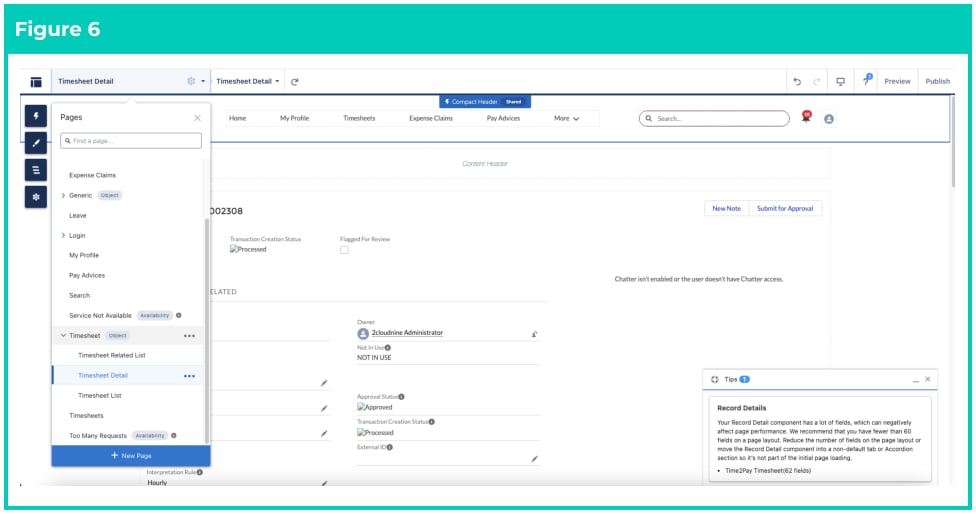Open the notifications bell icon
The width and height of the screenshot is (976, 514).
(x=806, y=118)
